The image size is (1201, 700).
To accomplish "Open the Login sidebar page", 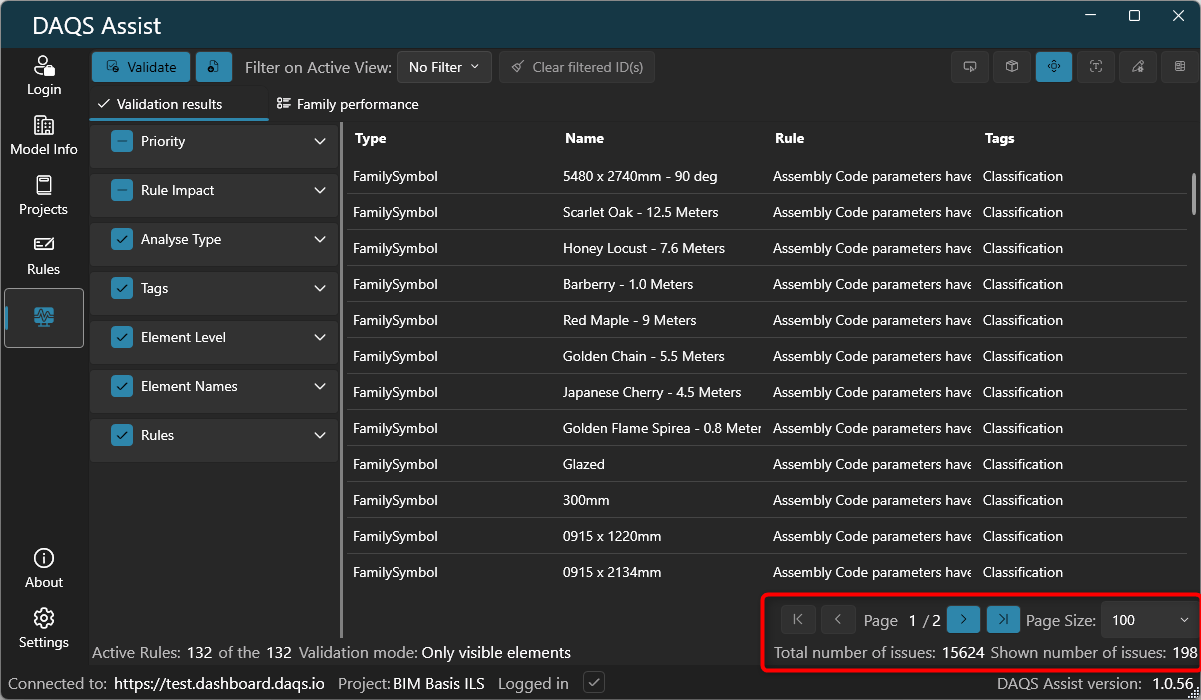I will (x=44, y=76).
